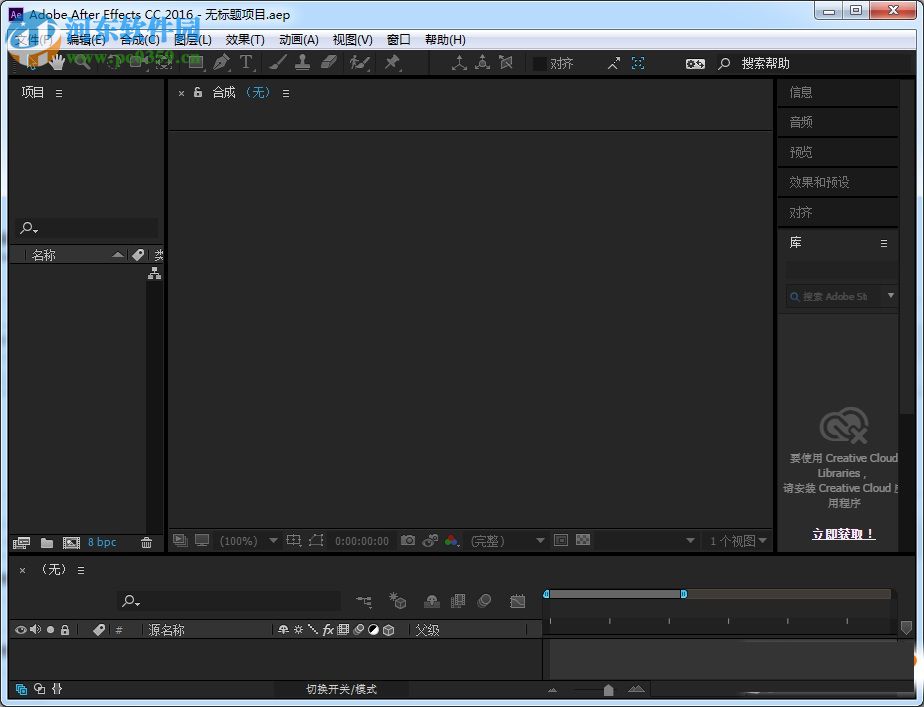Create a new folder in the Project panel
Screen dimensions: 924x707
click(x=47, y=542)
